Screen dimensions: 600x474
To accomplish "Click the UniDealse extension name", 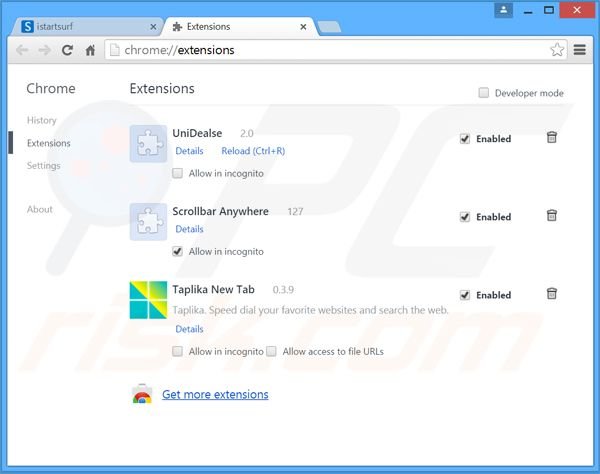I will tap(197, 133).
